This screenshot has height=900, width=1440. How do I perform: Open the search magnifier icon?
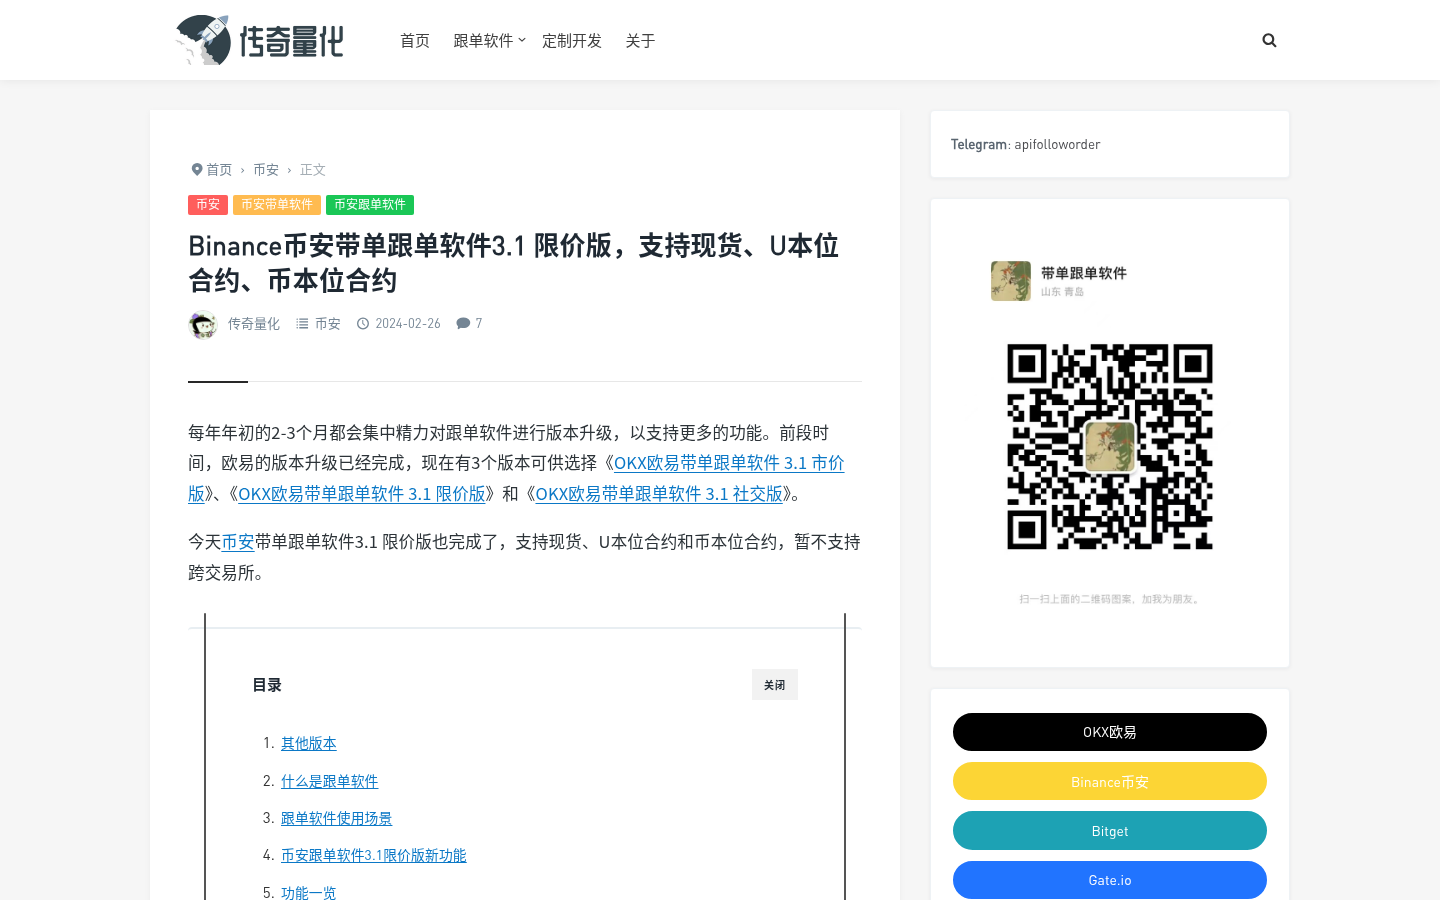[x=1269, y=40]
